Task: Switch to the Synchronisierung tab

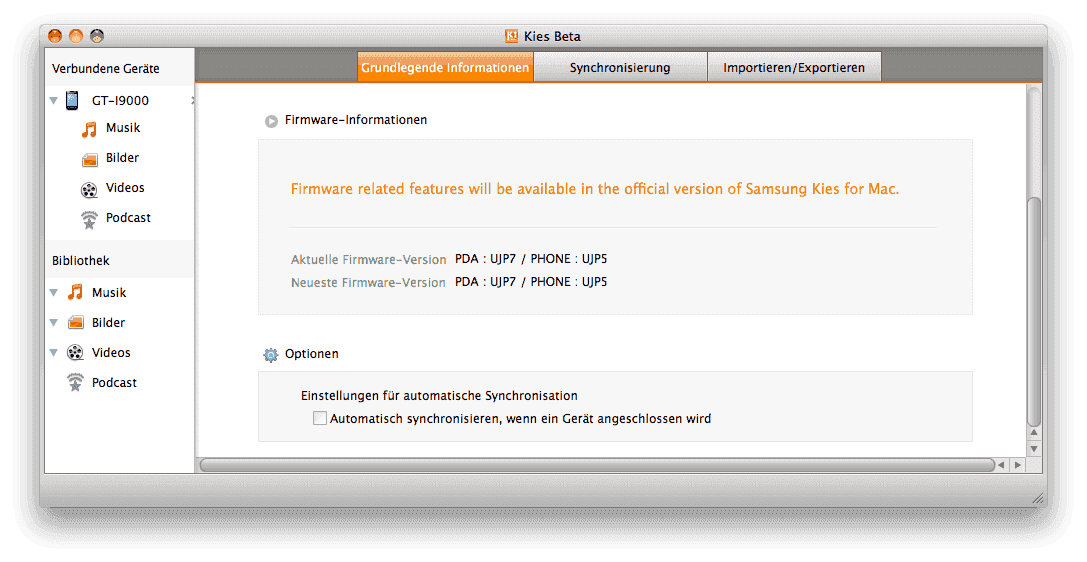Action: (x=620, y=67)
